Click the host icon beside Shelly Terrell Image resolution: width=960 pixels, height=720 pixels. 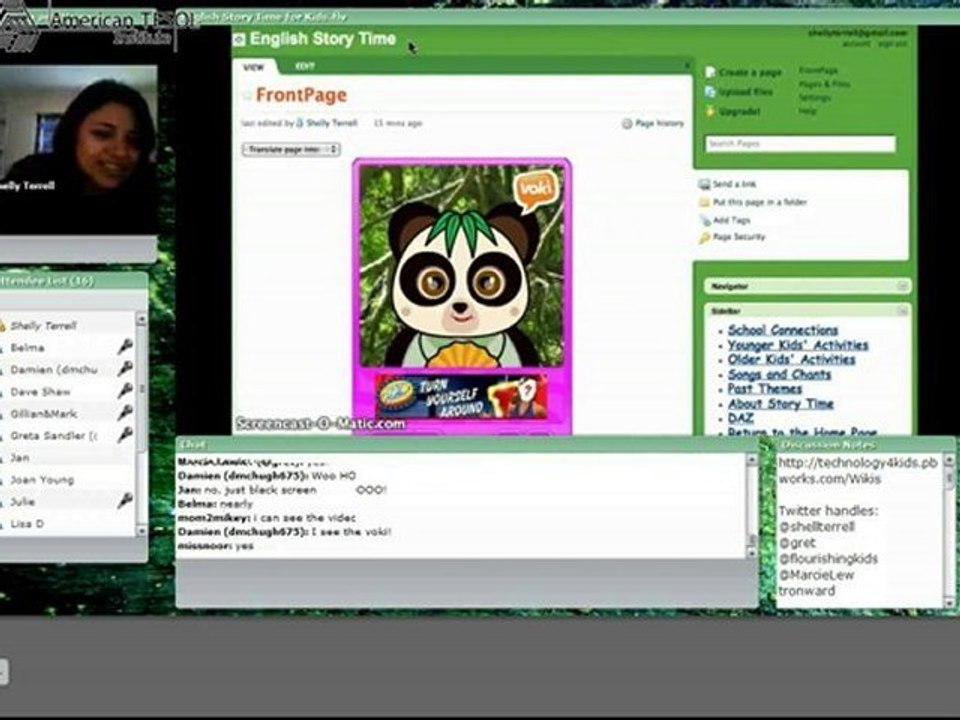click(x=2, y=326)
